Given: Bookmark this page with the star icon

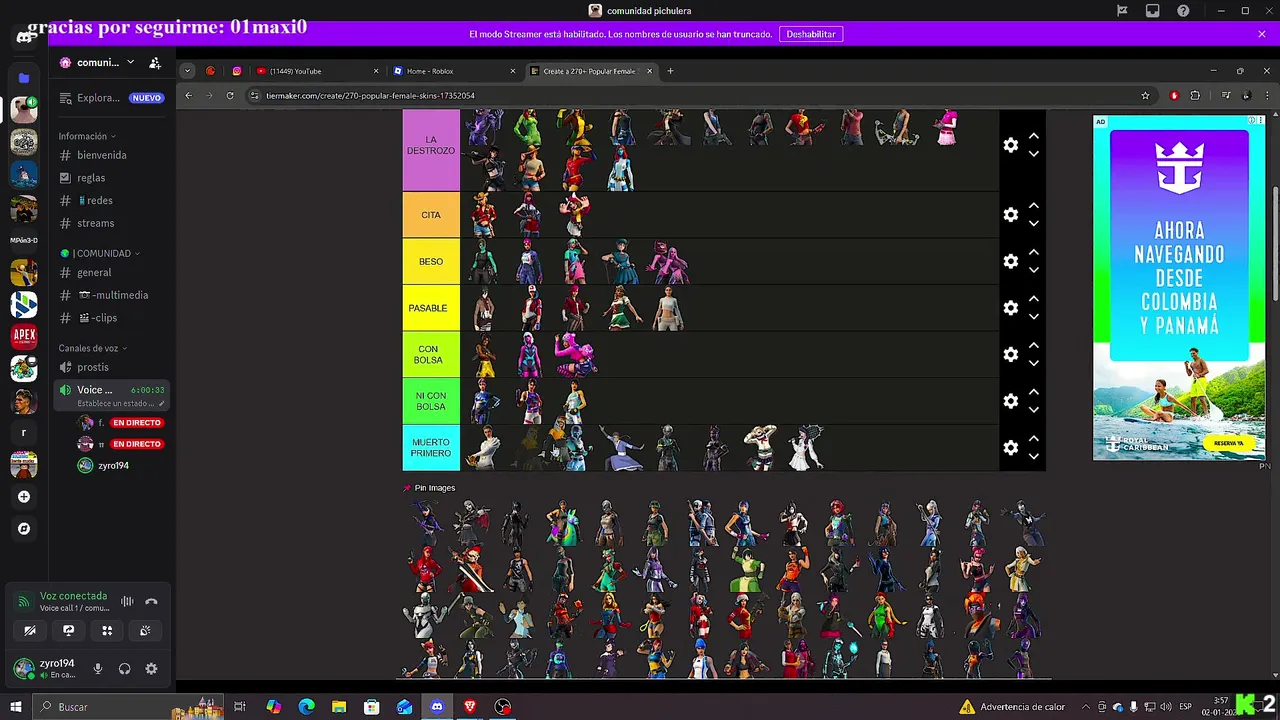Looking at the screenshot, I should [x=1145, y=96].
